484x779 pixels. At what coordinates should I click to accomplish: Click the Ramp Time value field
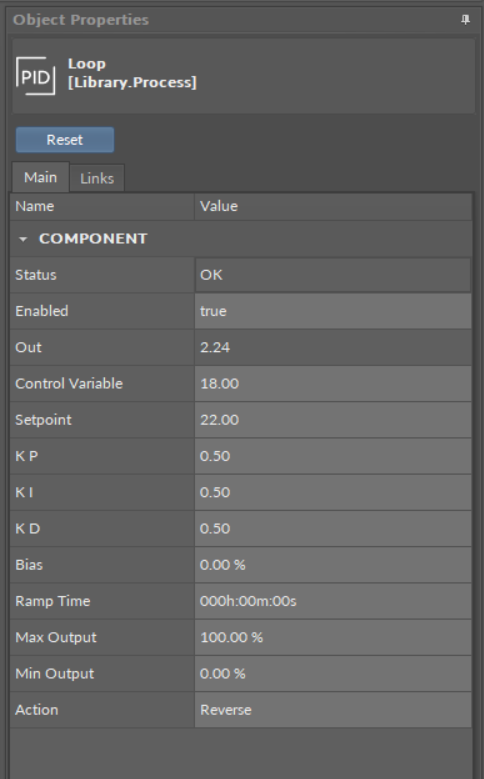(333, 601)
